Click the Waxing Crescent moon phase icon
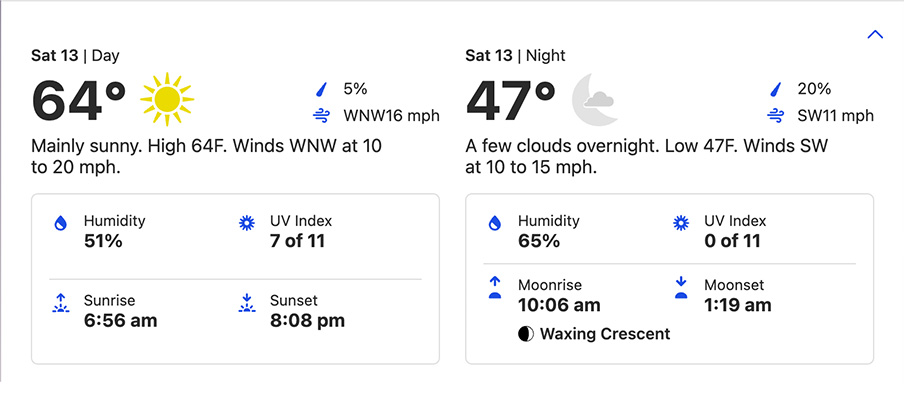 pyautogui.click(x=525, y=334)
